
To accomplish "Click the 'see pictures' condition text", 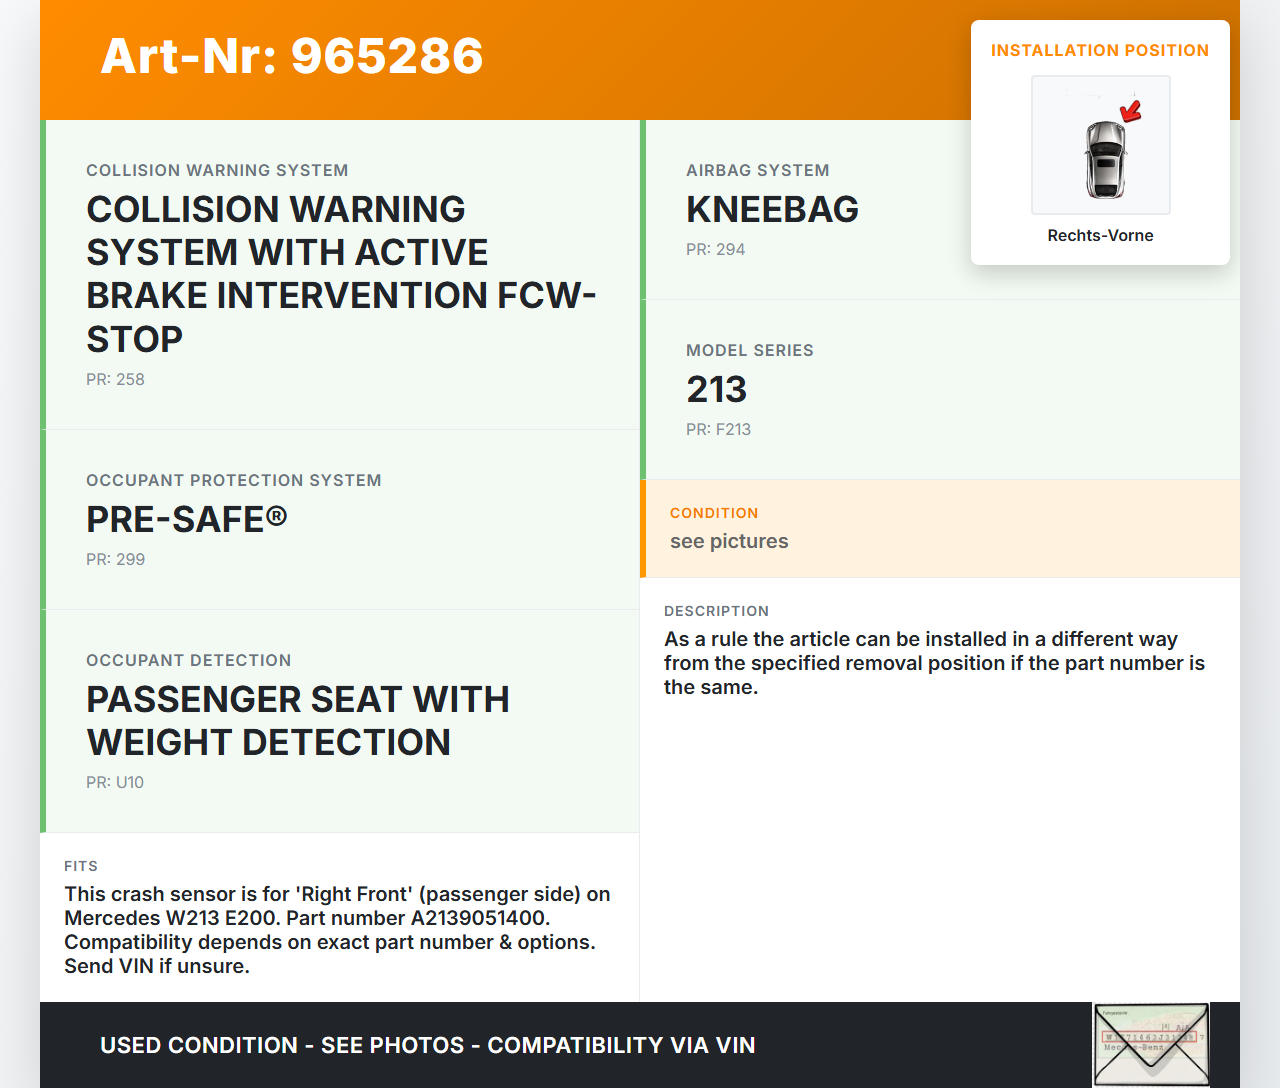I will tap(729, 541).
